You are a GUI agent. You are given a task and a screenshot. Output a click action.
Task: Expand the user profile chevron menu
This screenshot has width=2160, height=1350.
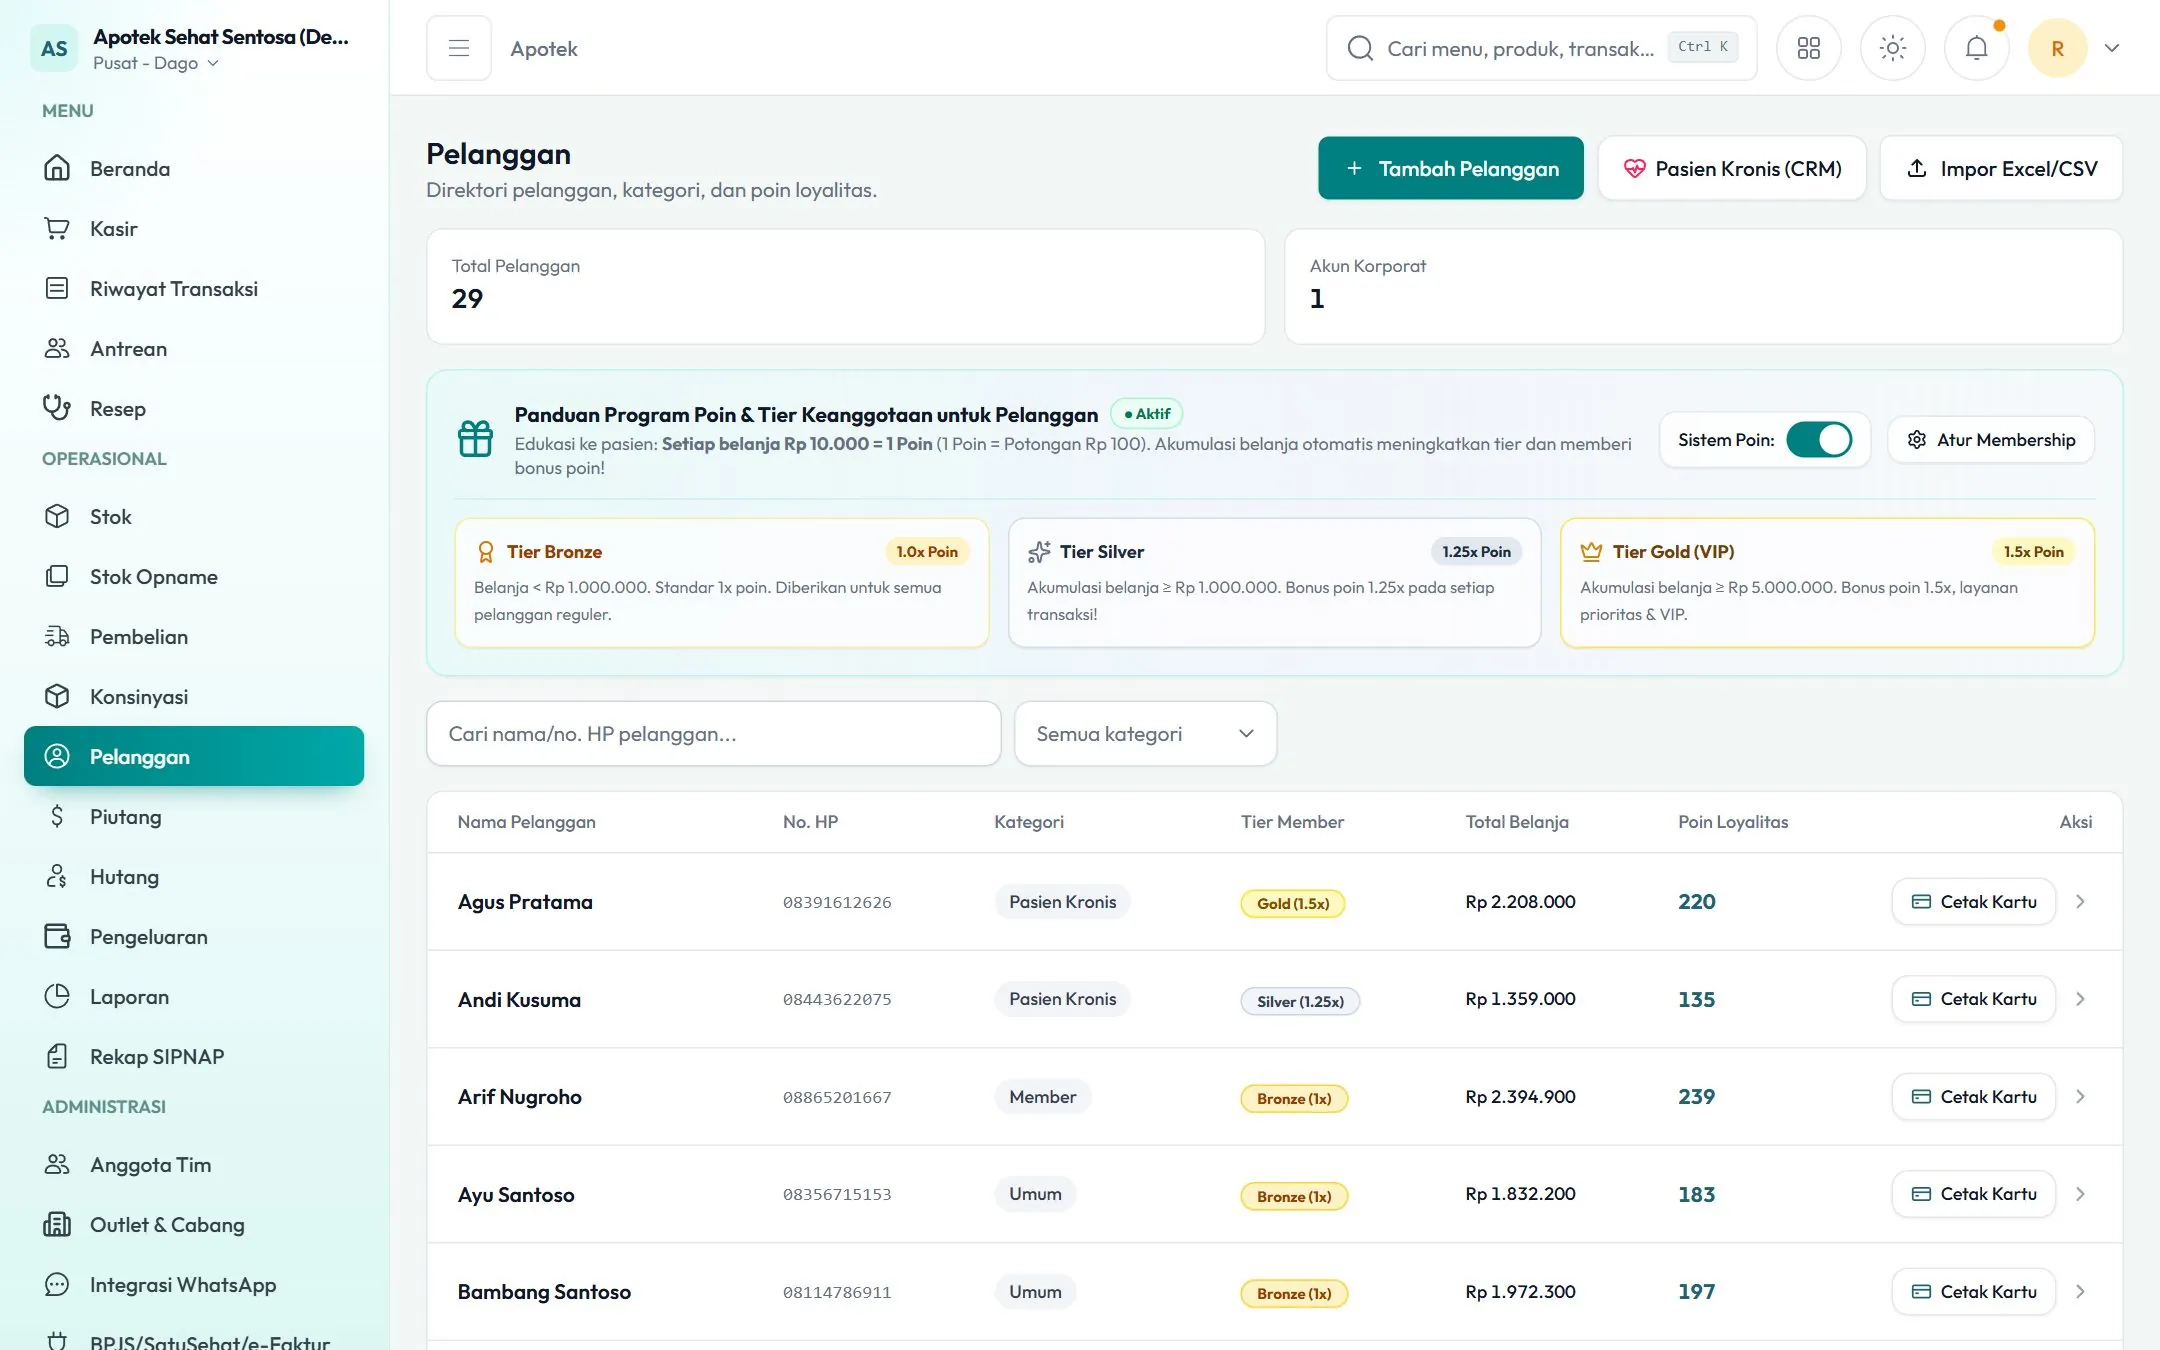2111,48
